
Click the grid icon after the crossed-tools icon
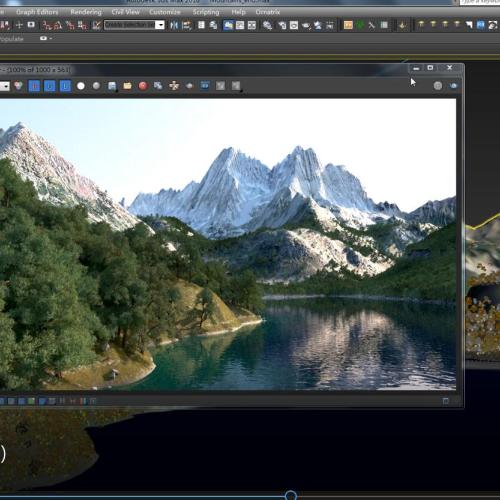(384, 25)
